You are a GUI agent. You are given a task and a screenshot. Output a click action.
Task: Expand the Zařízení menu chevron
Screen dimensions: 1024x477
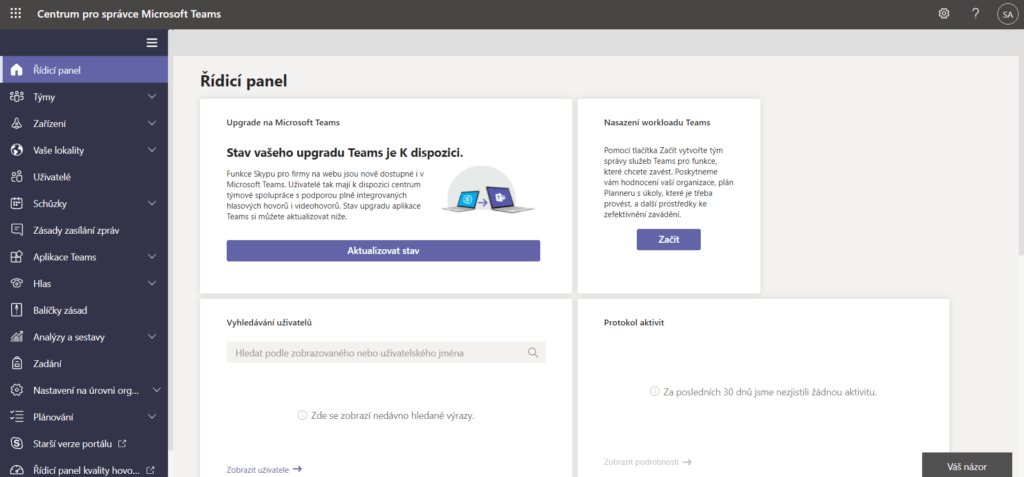(x=152, y=123)
